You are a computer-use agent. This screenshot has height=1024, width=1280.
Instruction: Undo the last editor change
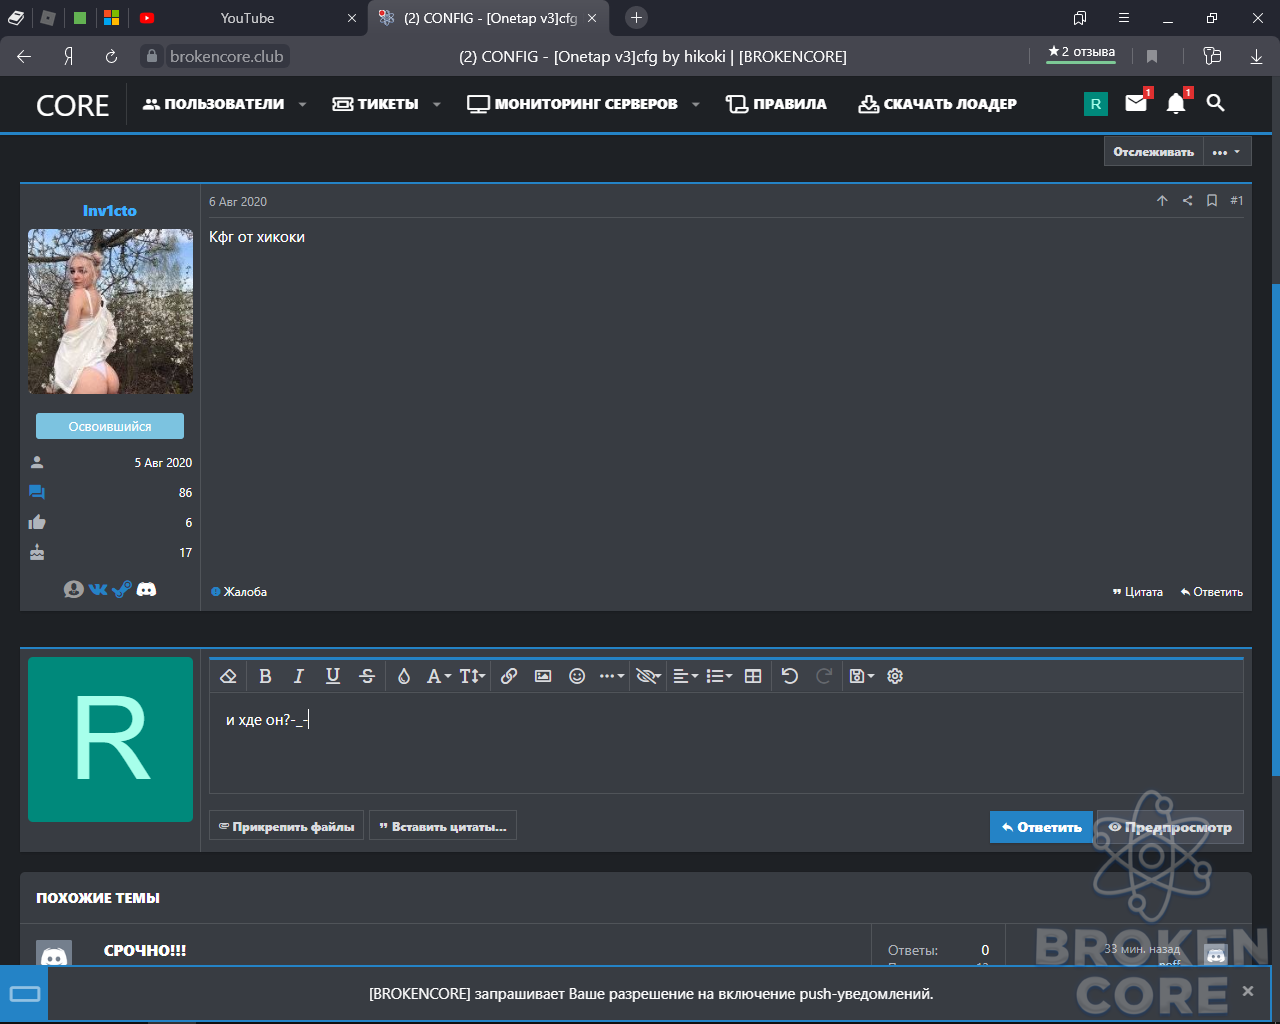[790, 676]
